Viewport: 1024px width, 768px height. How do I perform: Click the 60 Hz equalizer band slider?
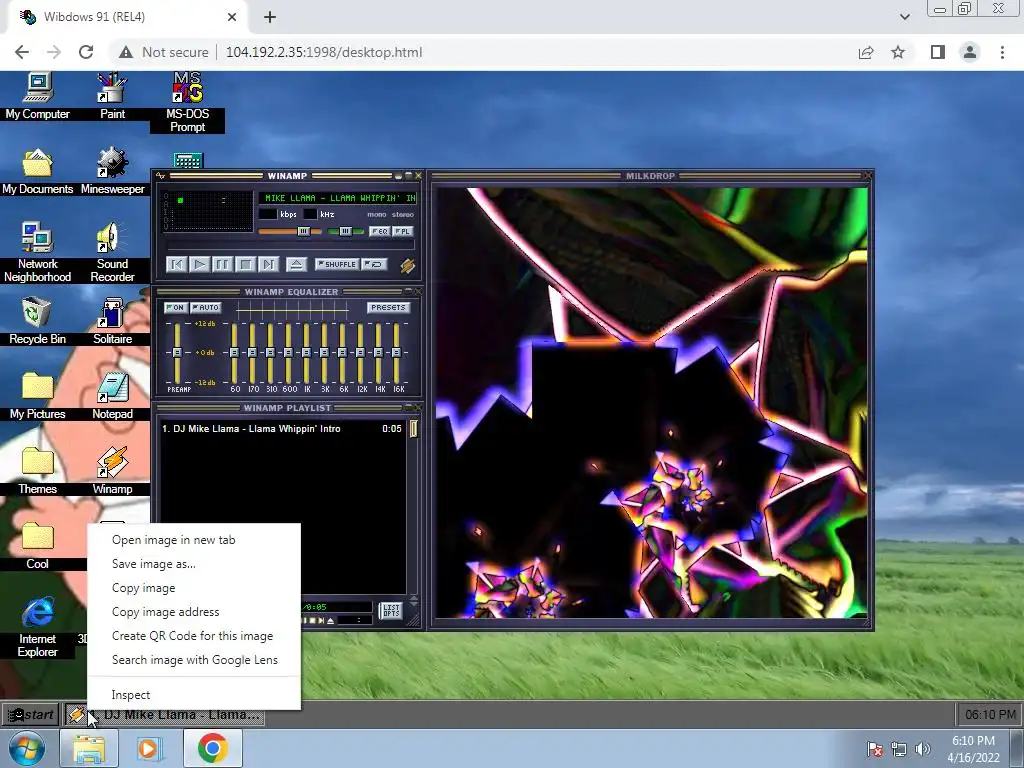[x=234, y=353]
